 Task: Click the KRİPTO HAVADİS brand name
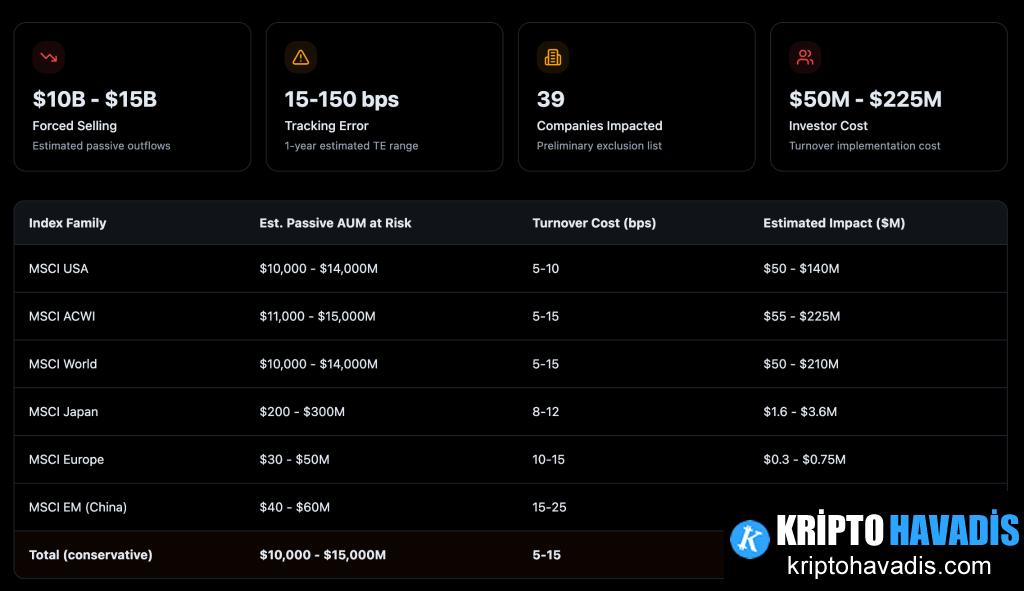click(x=897, y=530)
